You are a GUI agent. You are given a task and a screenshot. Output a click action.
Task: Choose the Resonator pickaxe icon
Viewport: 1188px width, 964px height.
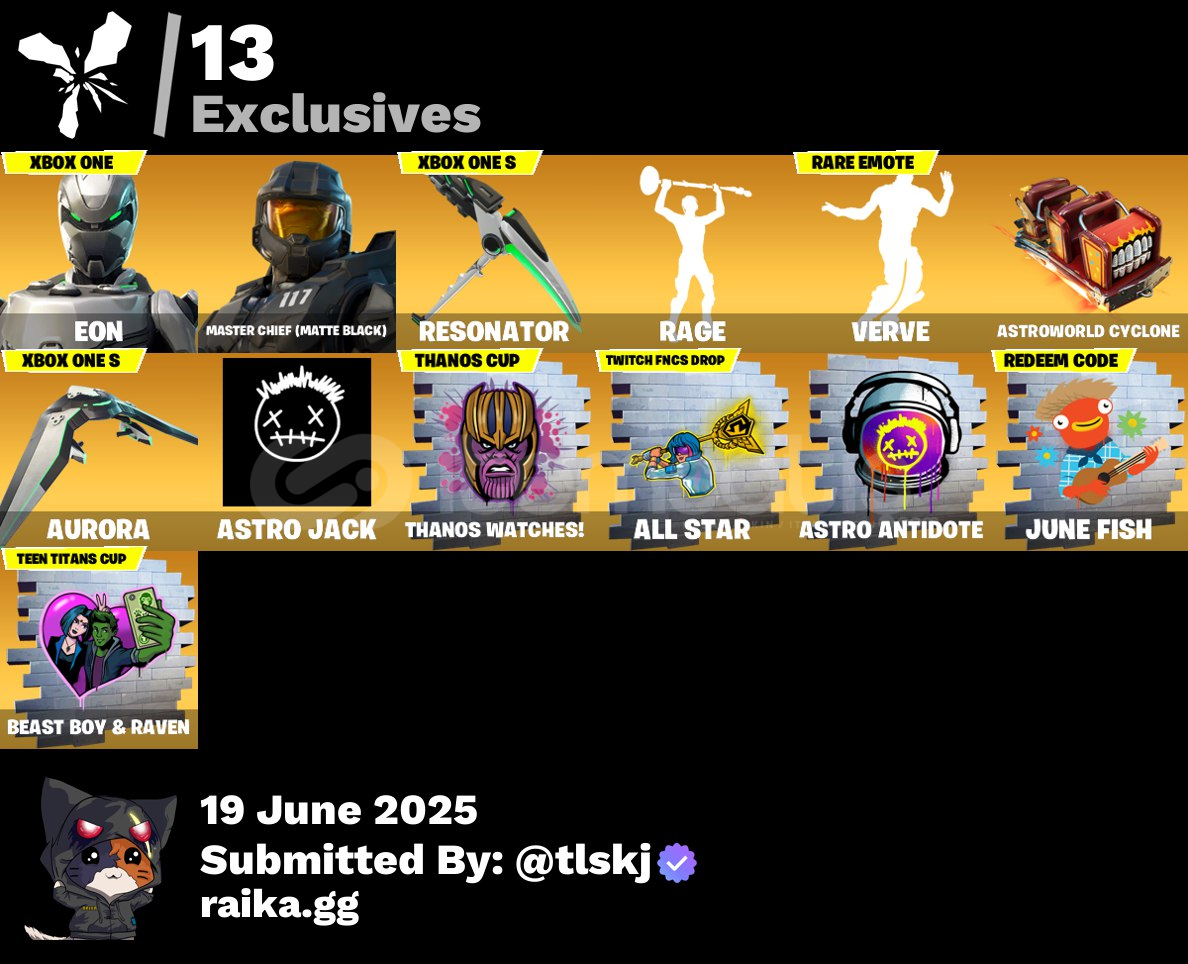[x=495, y=253]
